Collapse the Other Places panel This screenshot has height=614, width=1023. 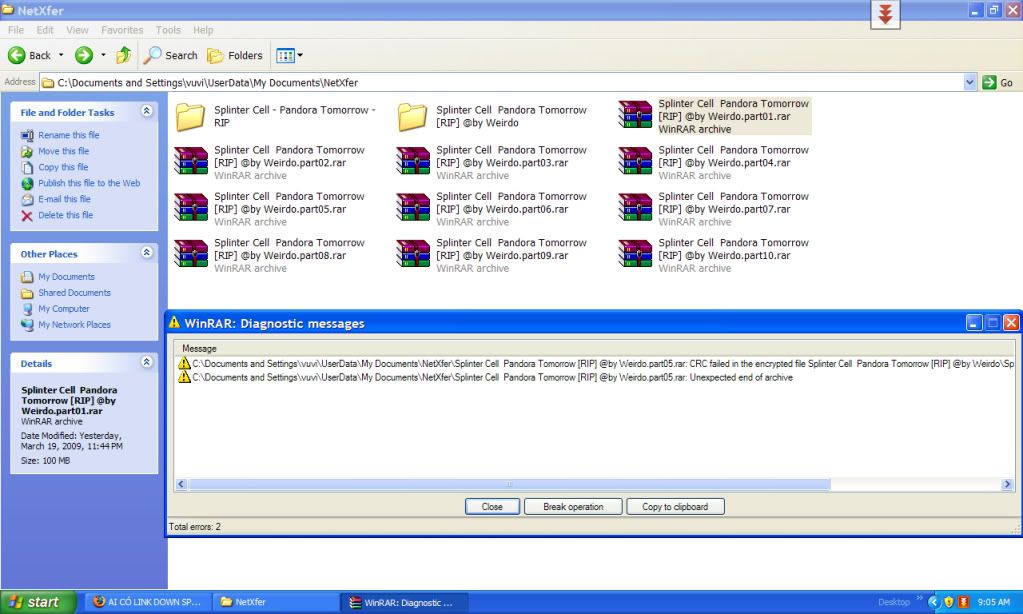[x=147, y=253]
